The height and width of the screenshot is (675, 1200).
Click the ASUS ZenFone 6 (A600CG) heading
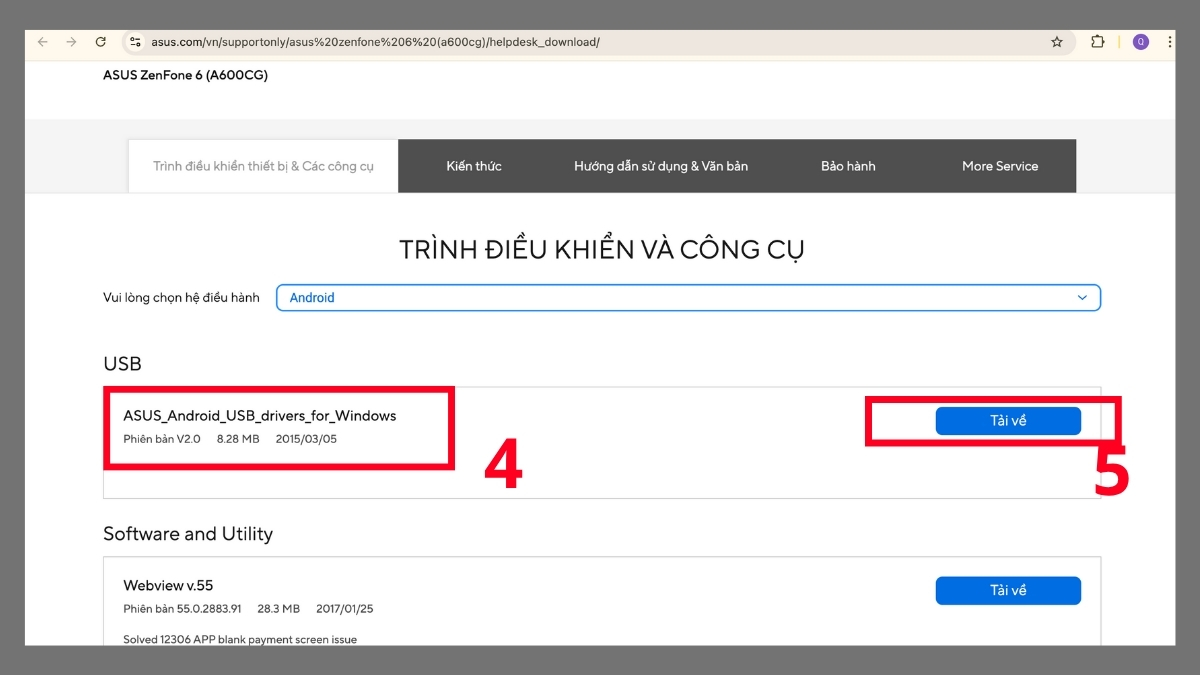(185, 75)
